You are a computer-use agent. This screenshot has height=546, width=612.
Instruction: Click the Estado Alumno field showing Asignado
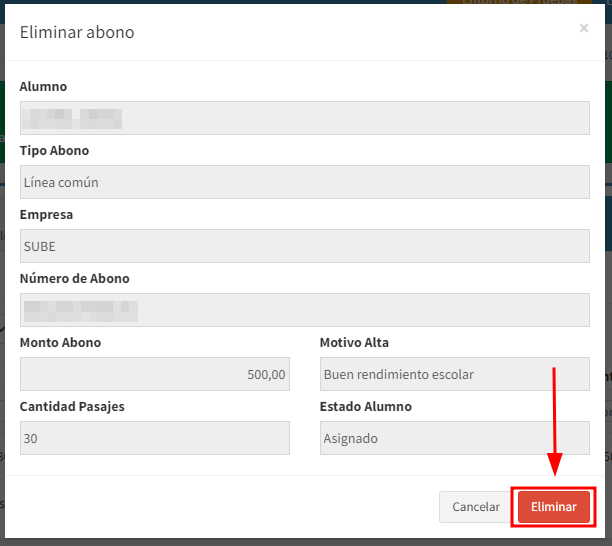[x=455, y=438]
